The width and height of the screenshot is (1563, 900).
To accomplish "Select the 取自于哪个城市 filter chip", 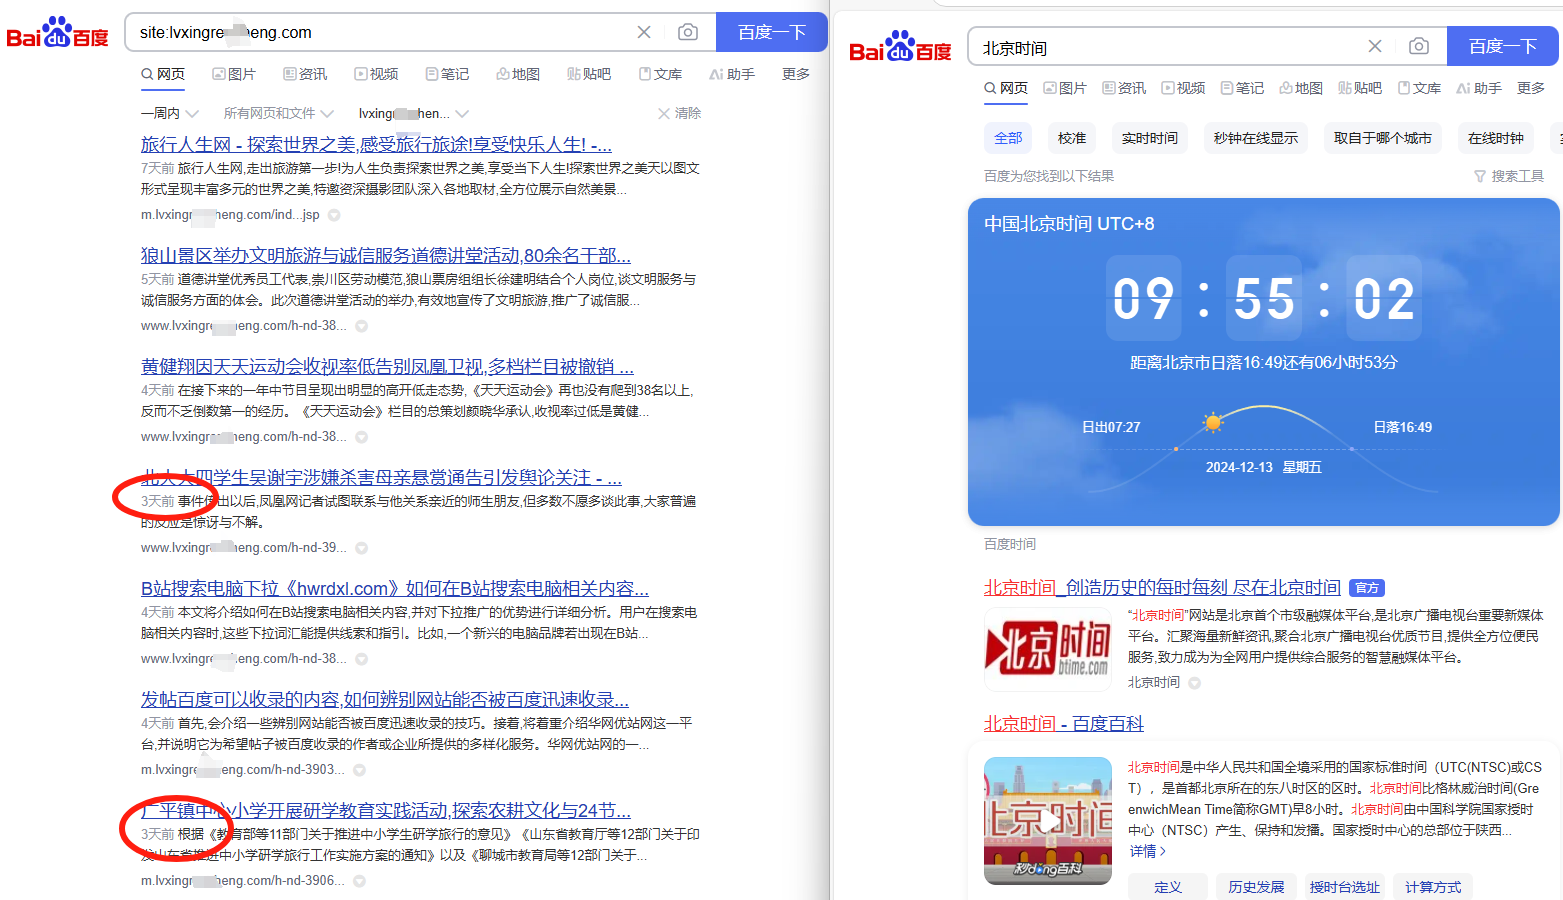I will click(1383, 138).
